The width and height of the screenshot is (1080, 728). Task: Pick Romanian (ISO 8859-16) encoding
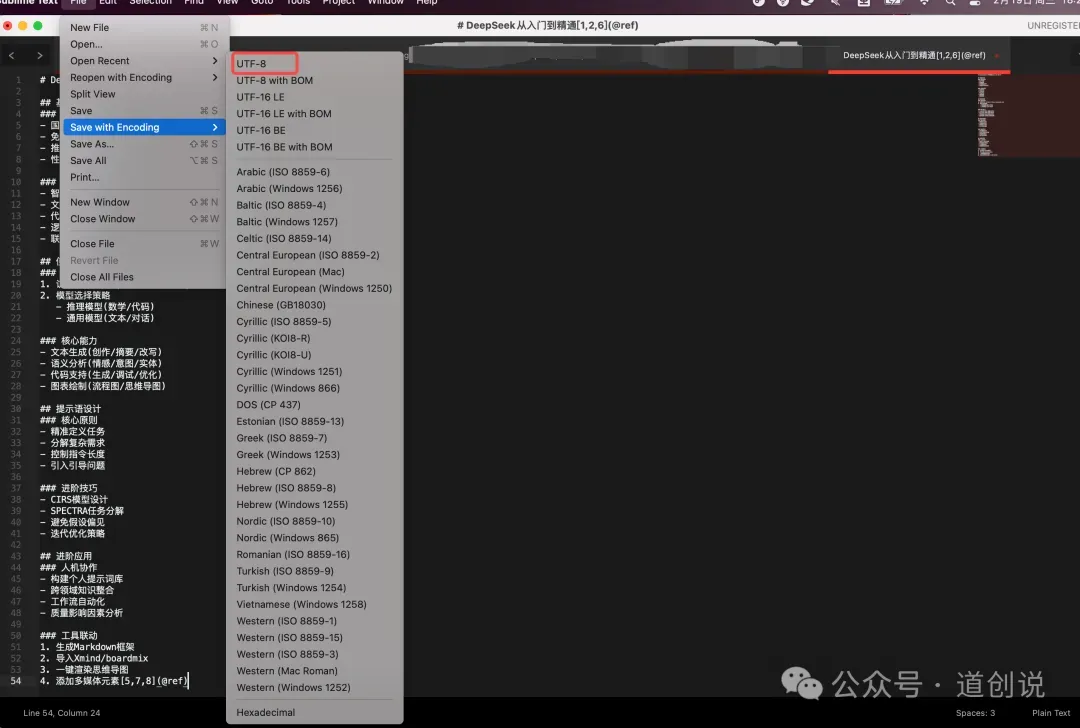pos(315,554)
